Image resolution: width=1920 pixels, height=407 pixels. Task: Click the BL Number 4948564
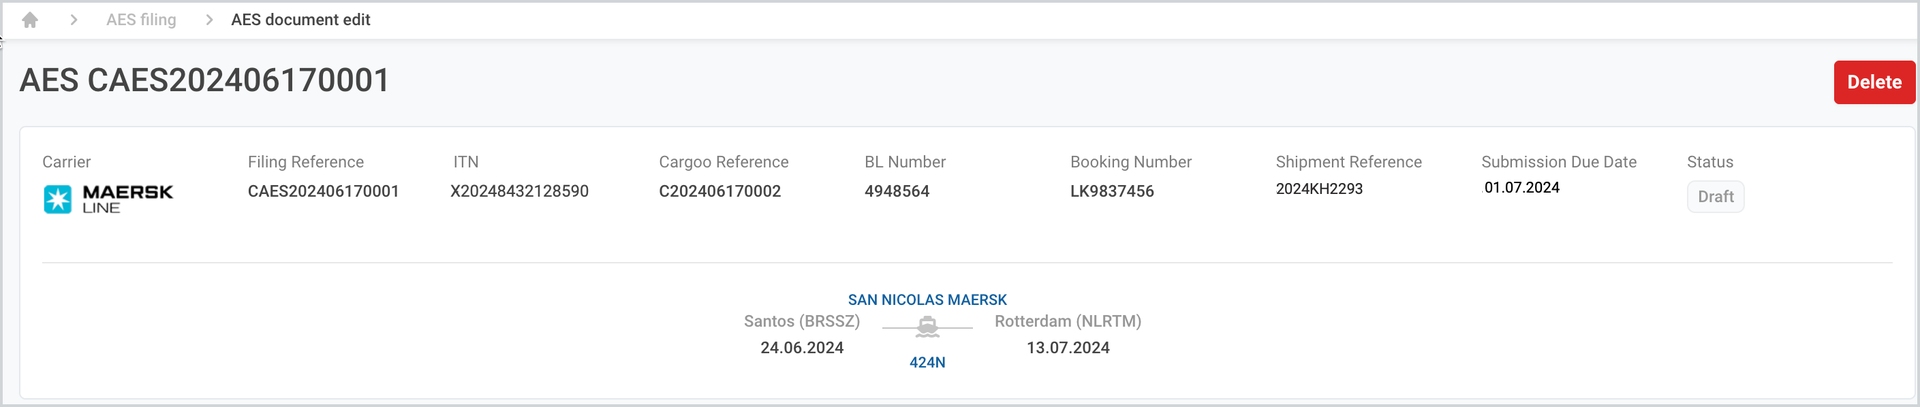click(x=897, y=191)
